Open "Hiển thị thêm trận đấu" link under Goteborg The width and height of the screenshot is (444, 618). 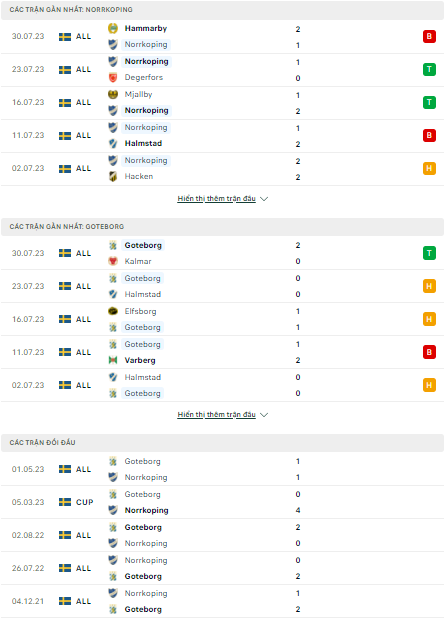216,414
